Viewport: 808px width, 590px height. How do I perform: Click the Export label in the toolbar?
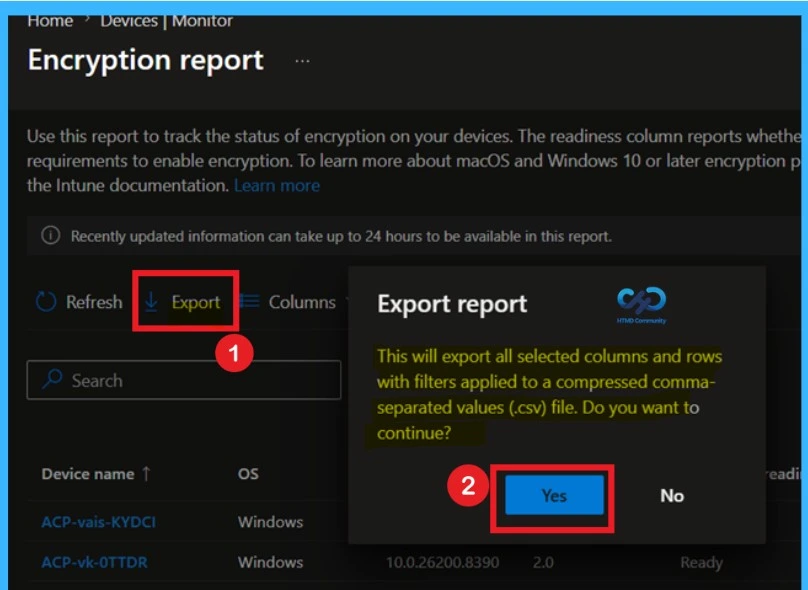point(196,302)
